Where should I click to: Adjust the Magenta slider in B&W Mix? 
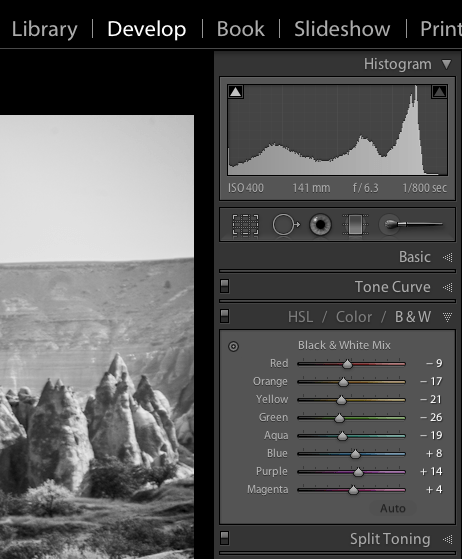point(353,490)
